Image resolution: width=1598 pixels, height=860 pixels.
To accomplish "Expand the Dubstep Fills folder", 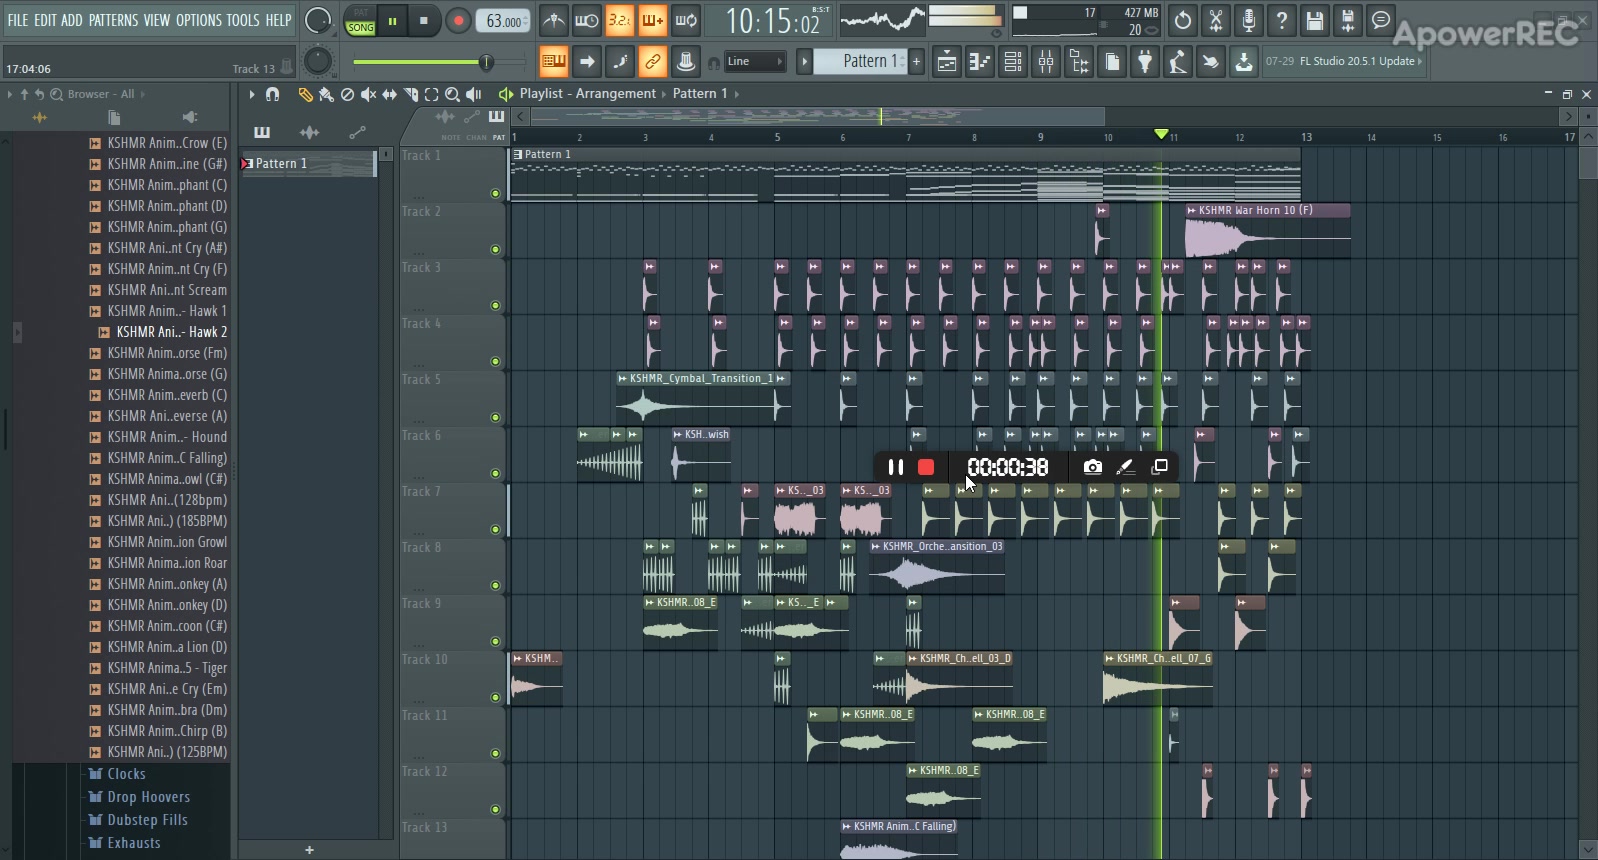I will [x=147, y=820].
